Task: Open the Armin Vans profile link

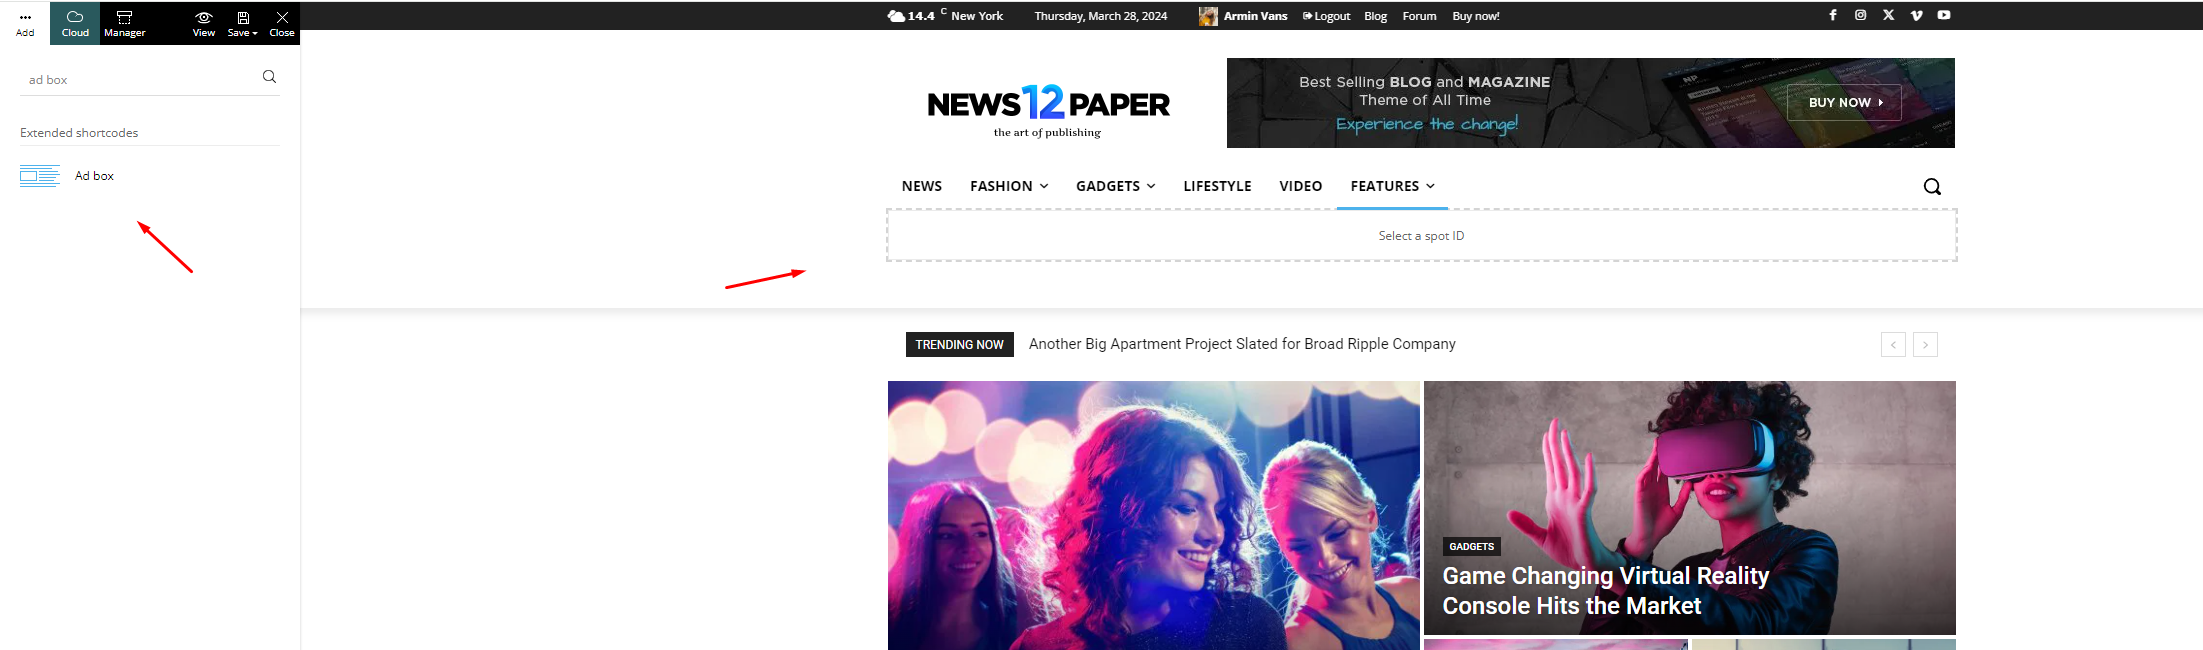Action: 1255,16
